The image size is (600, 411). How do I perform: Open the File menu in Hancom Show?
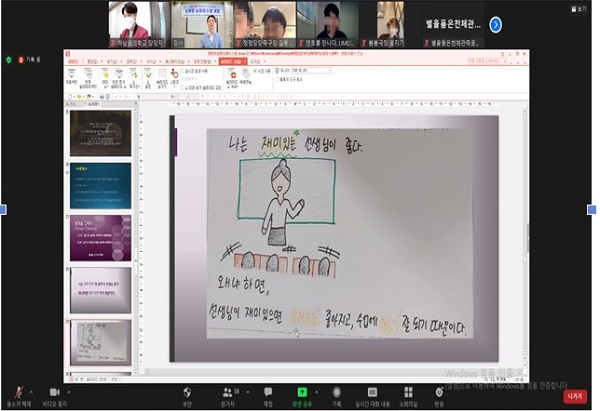[x=73, y=61]
